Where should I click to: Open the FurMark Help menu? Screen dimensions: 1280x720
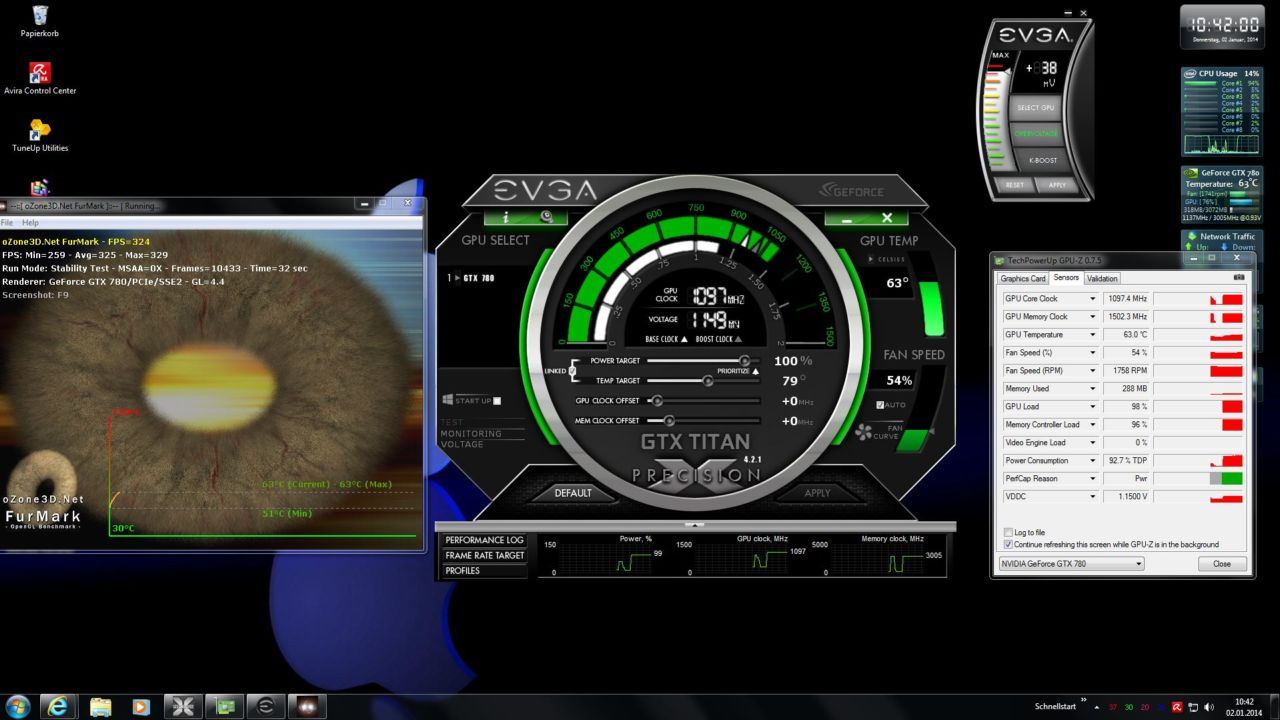(30, 222)
